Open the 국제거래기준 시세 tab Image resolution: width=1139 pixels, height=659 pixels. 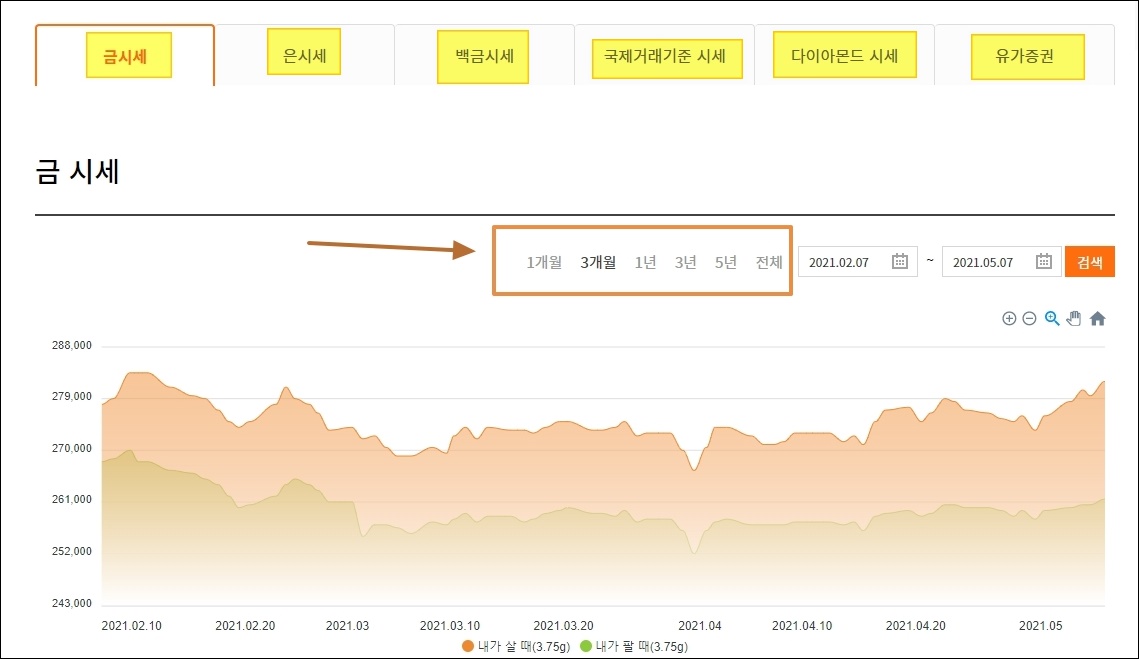[665, 56]
